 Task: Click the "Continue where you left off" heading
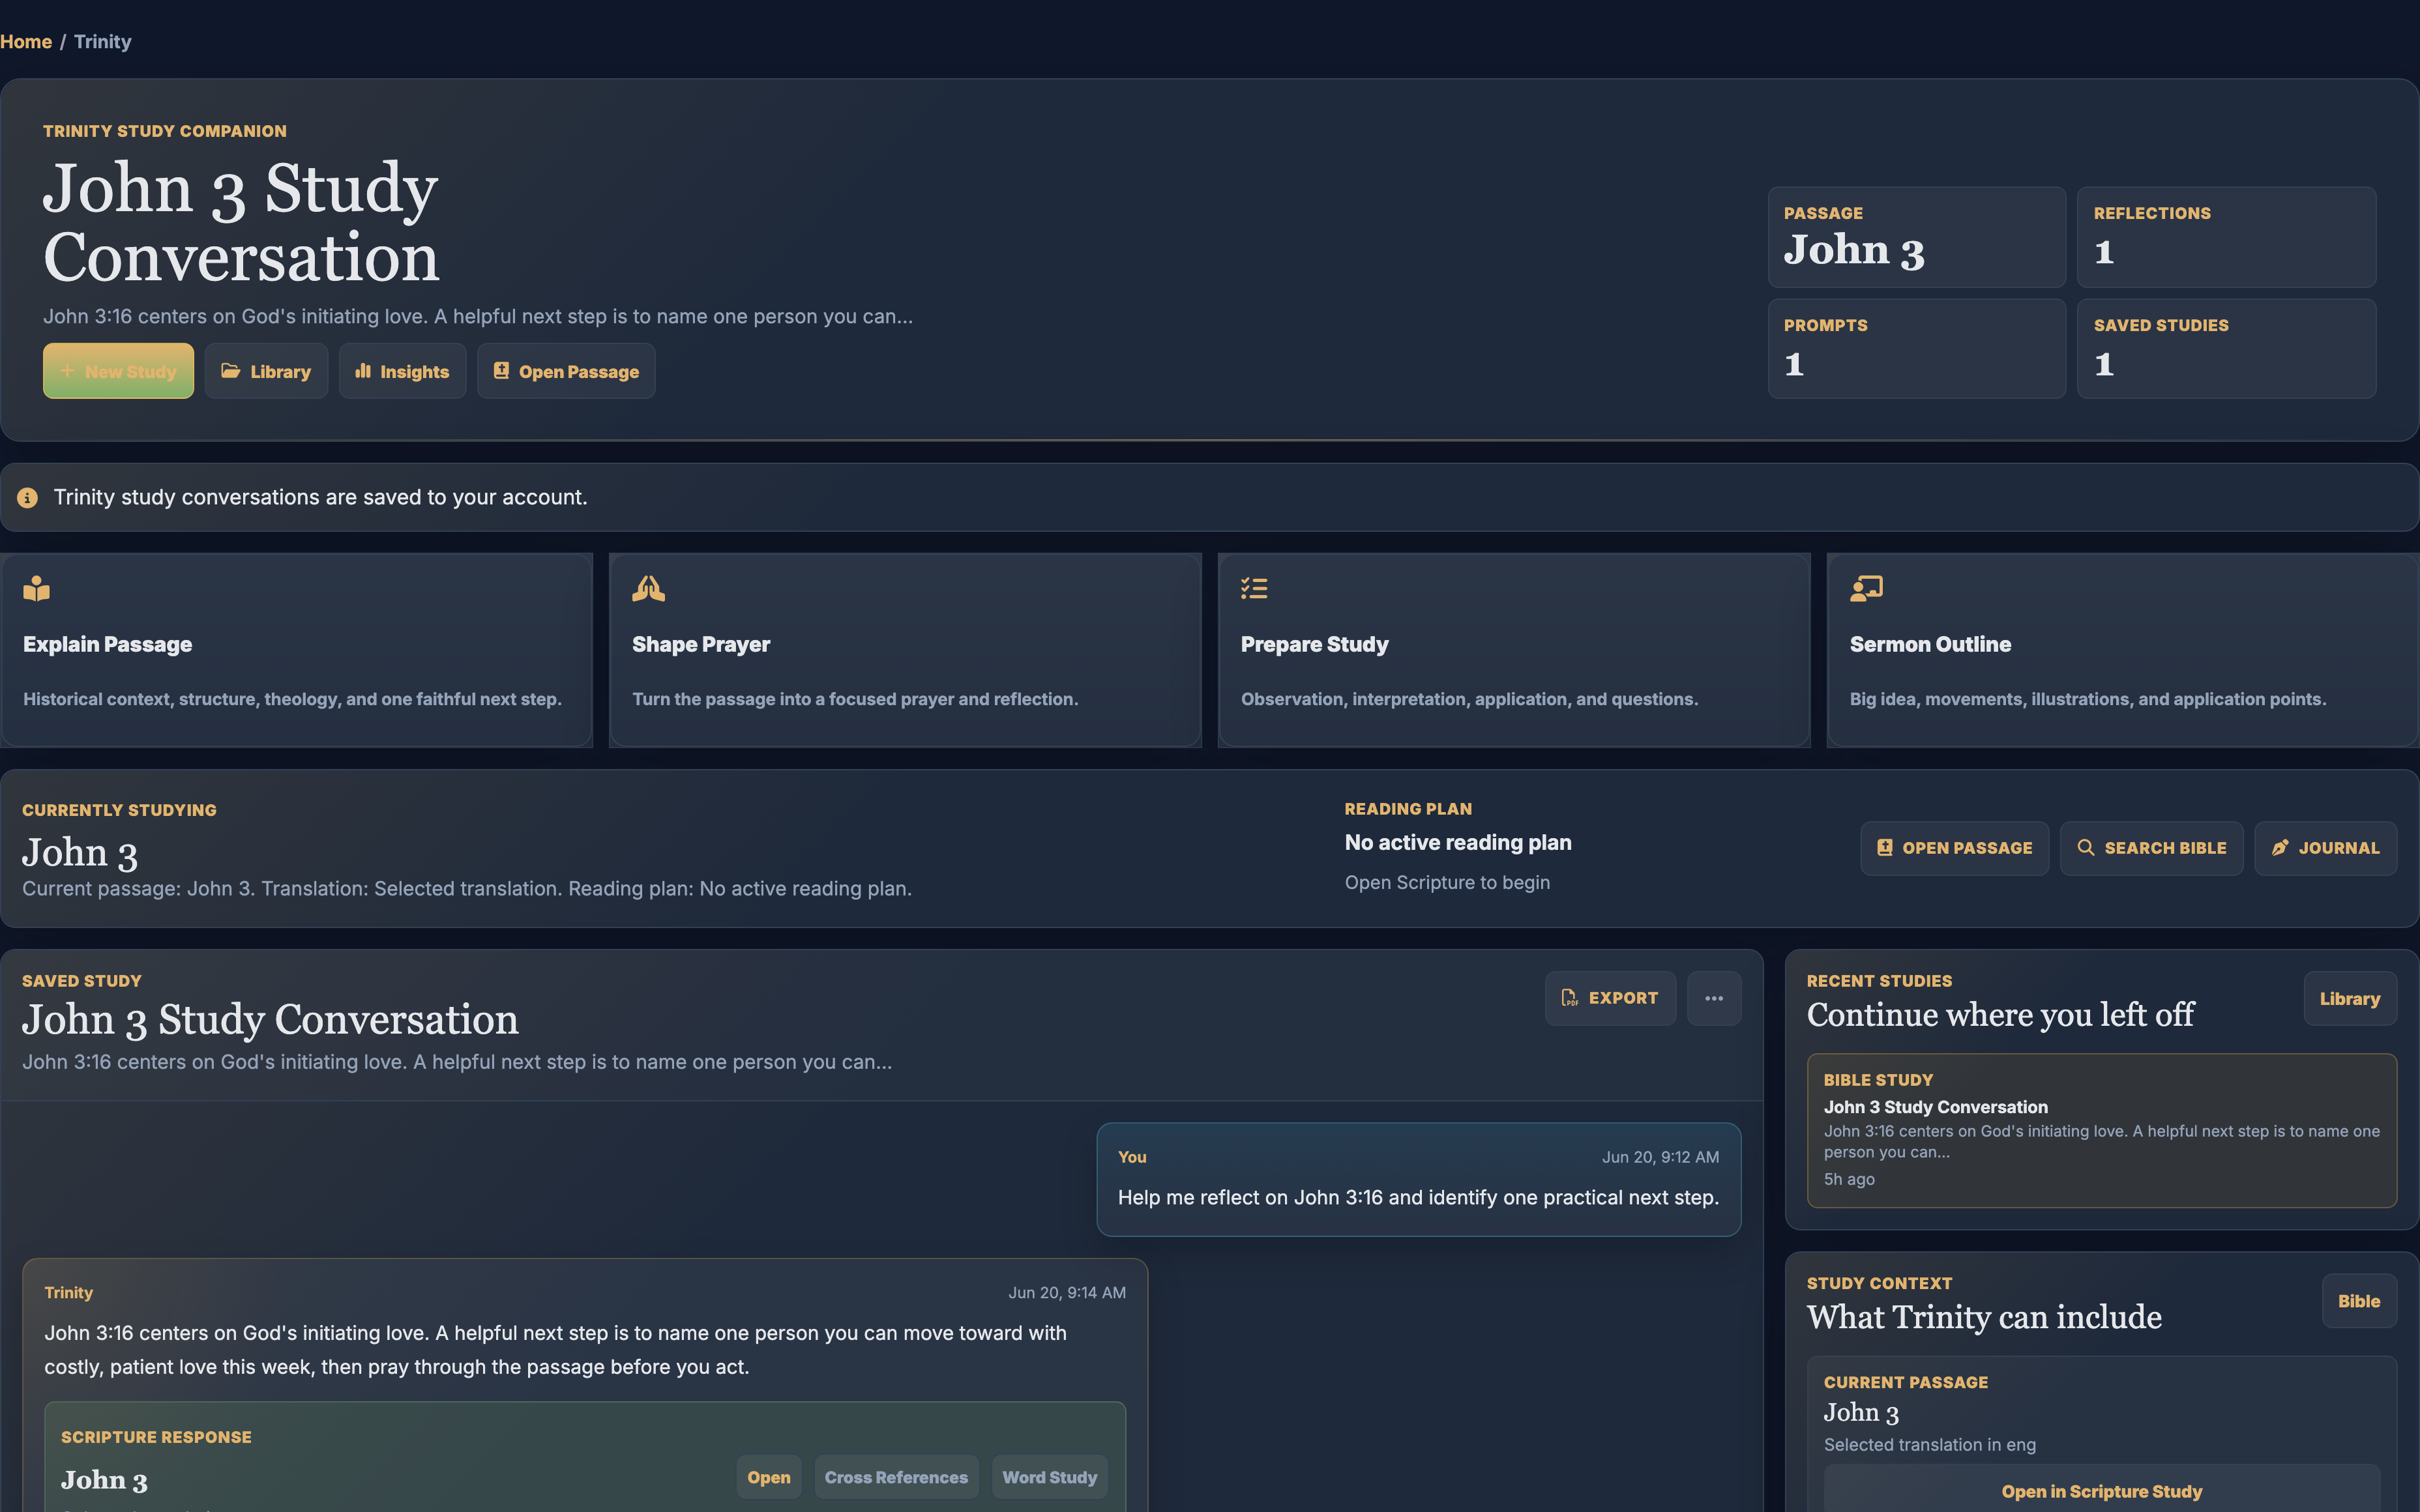tap(2000, 1015)
